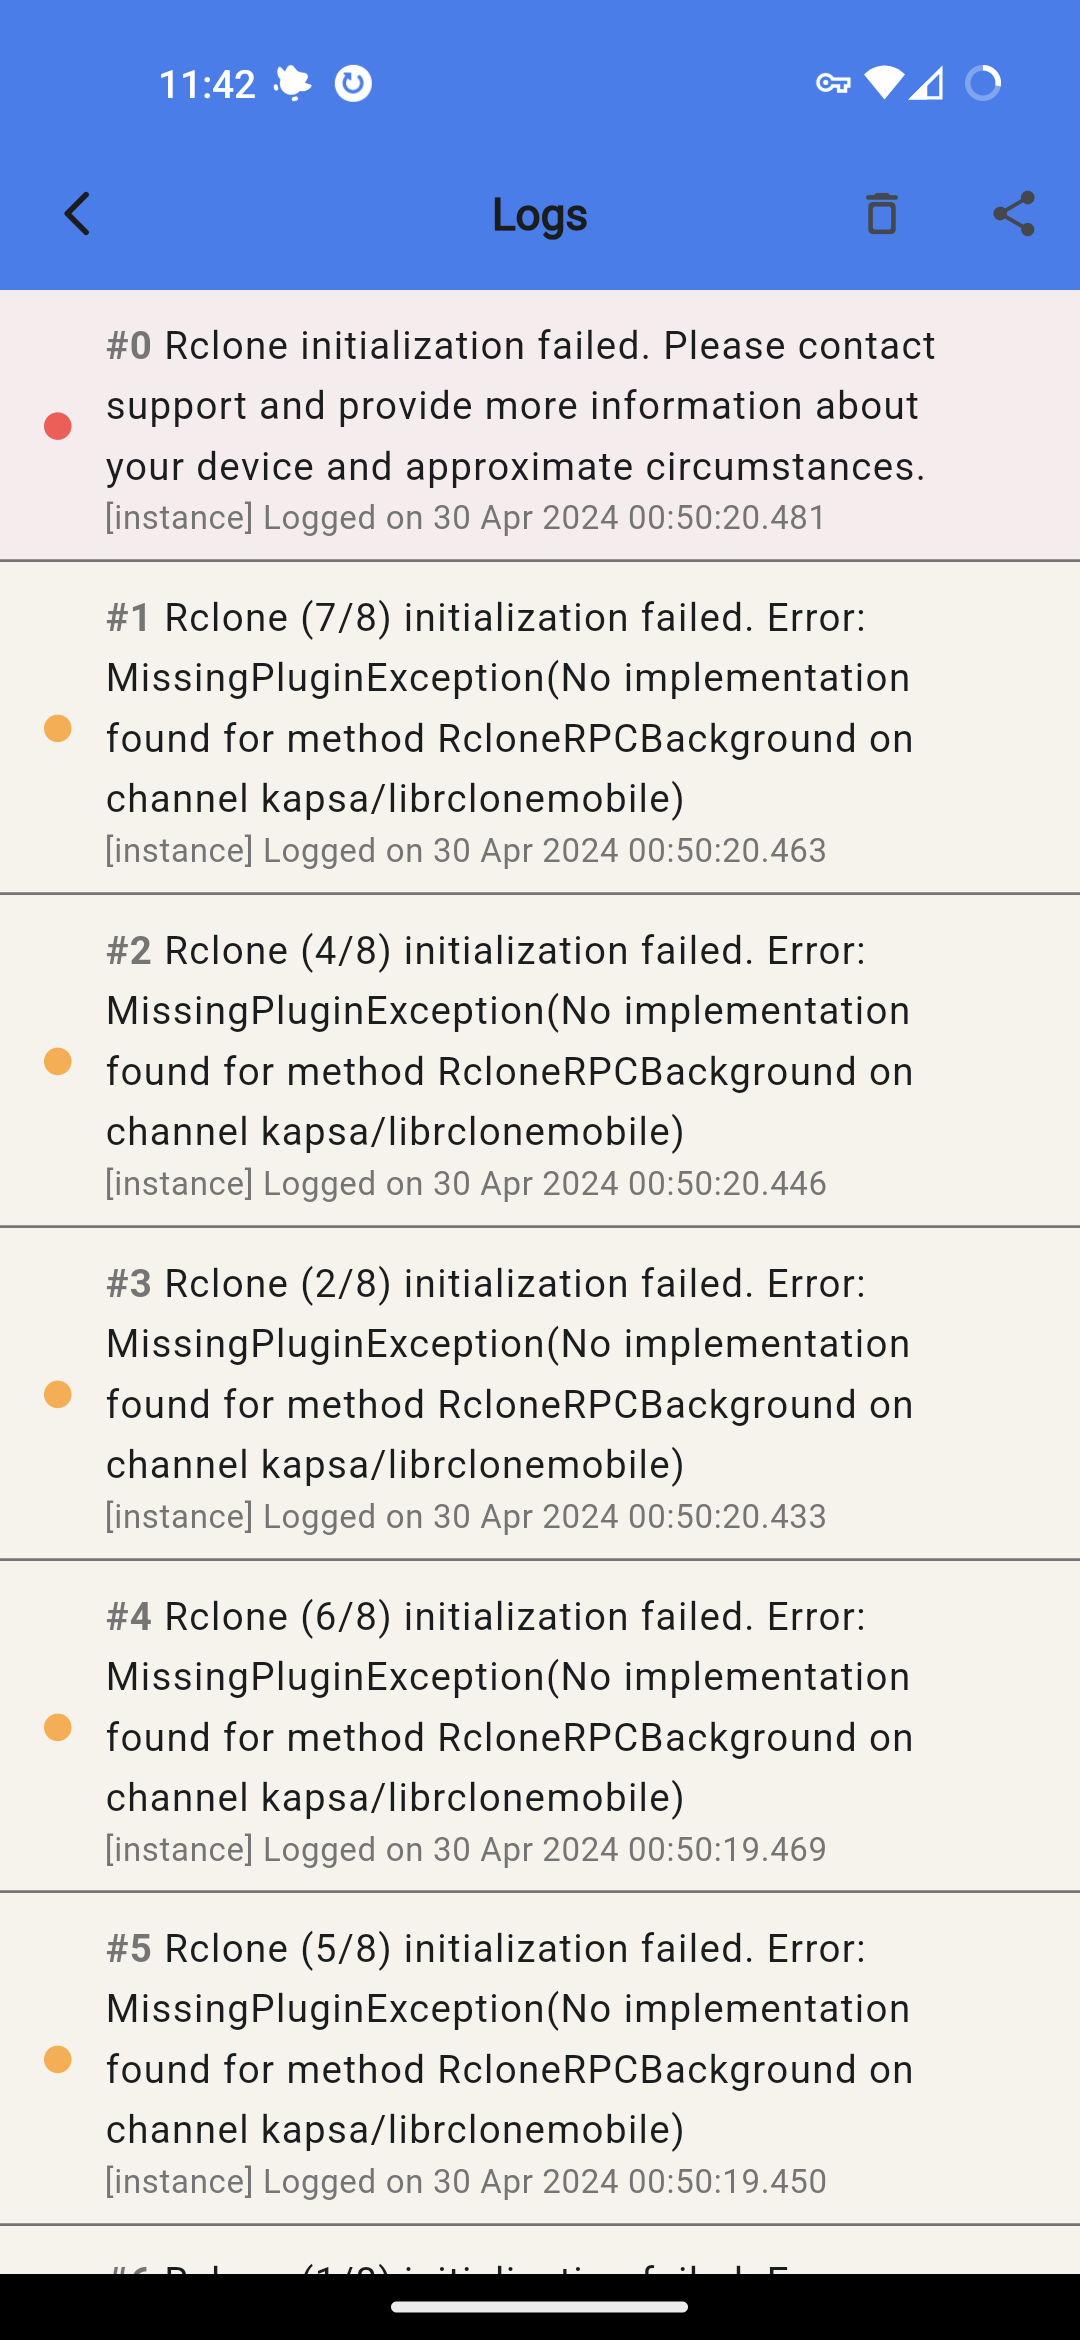Tap the Wi-Fi status bar icon
Viewport: 1080px width, 2340px height.
pyautogui.click(x=884, y=84)
